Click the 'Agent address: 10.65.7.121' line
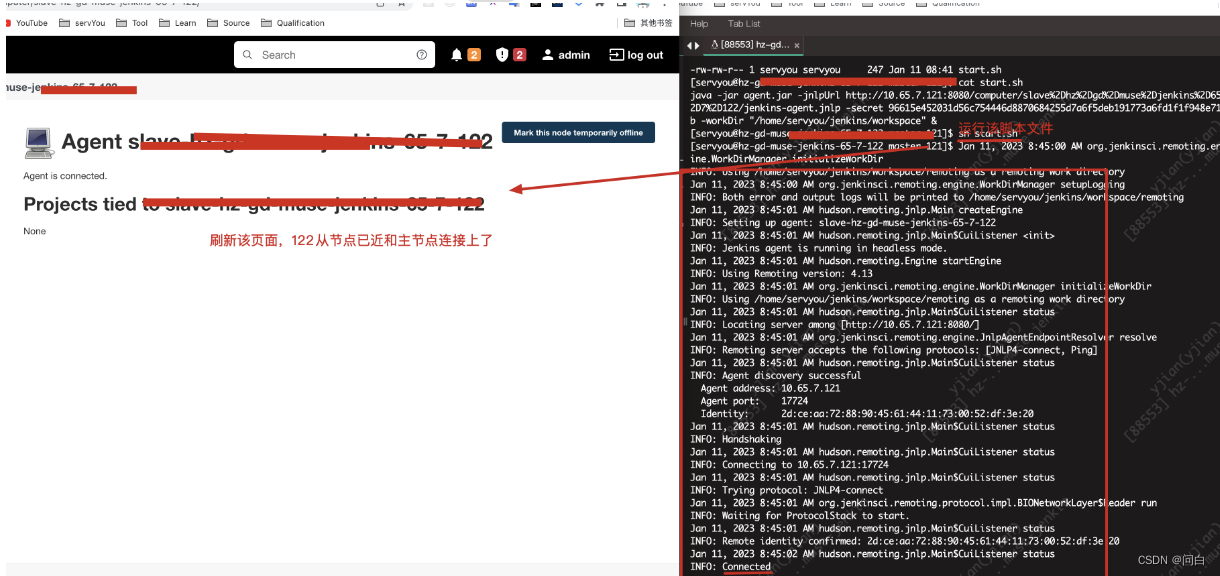This screenshot has width=1220, height=576. (770, 388)
